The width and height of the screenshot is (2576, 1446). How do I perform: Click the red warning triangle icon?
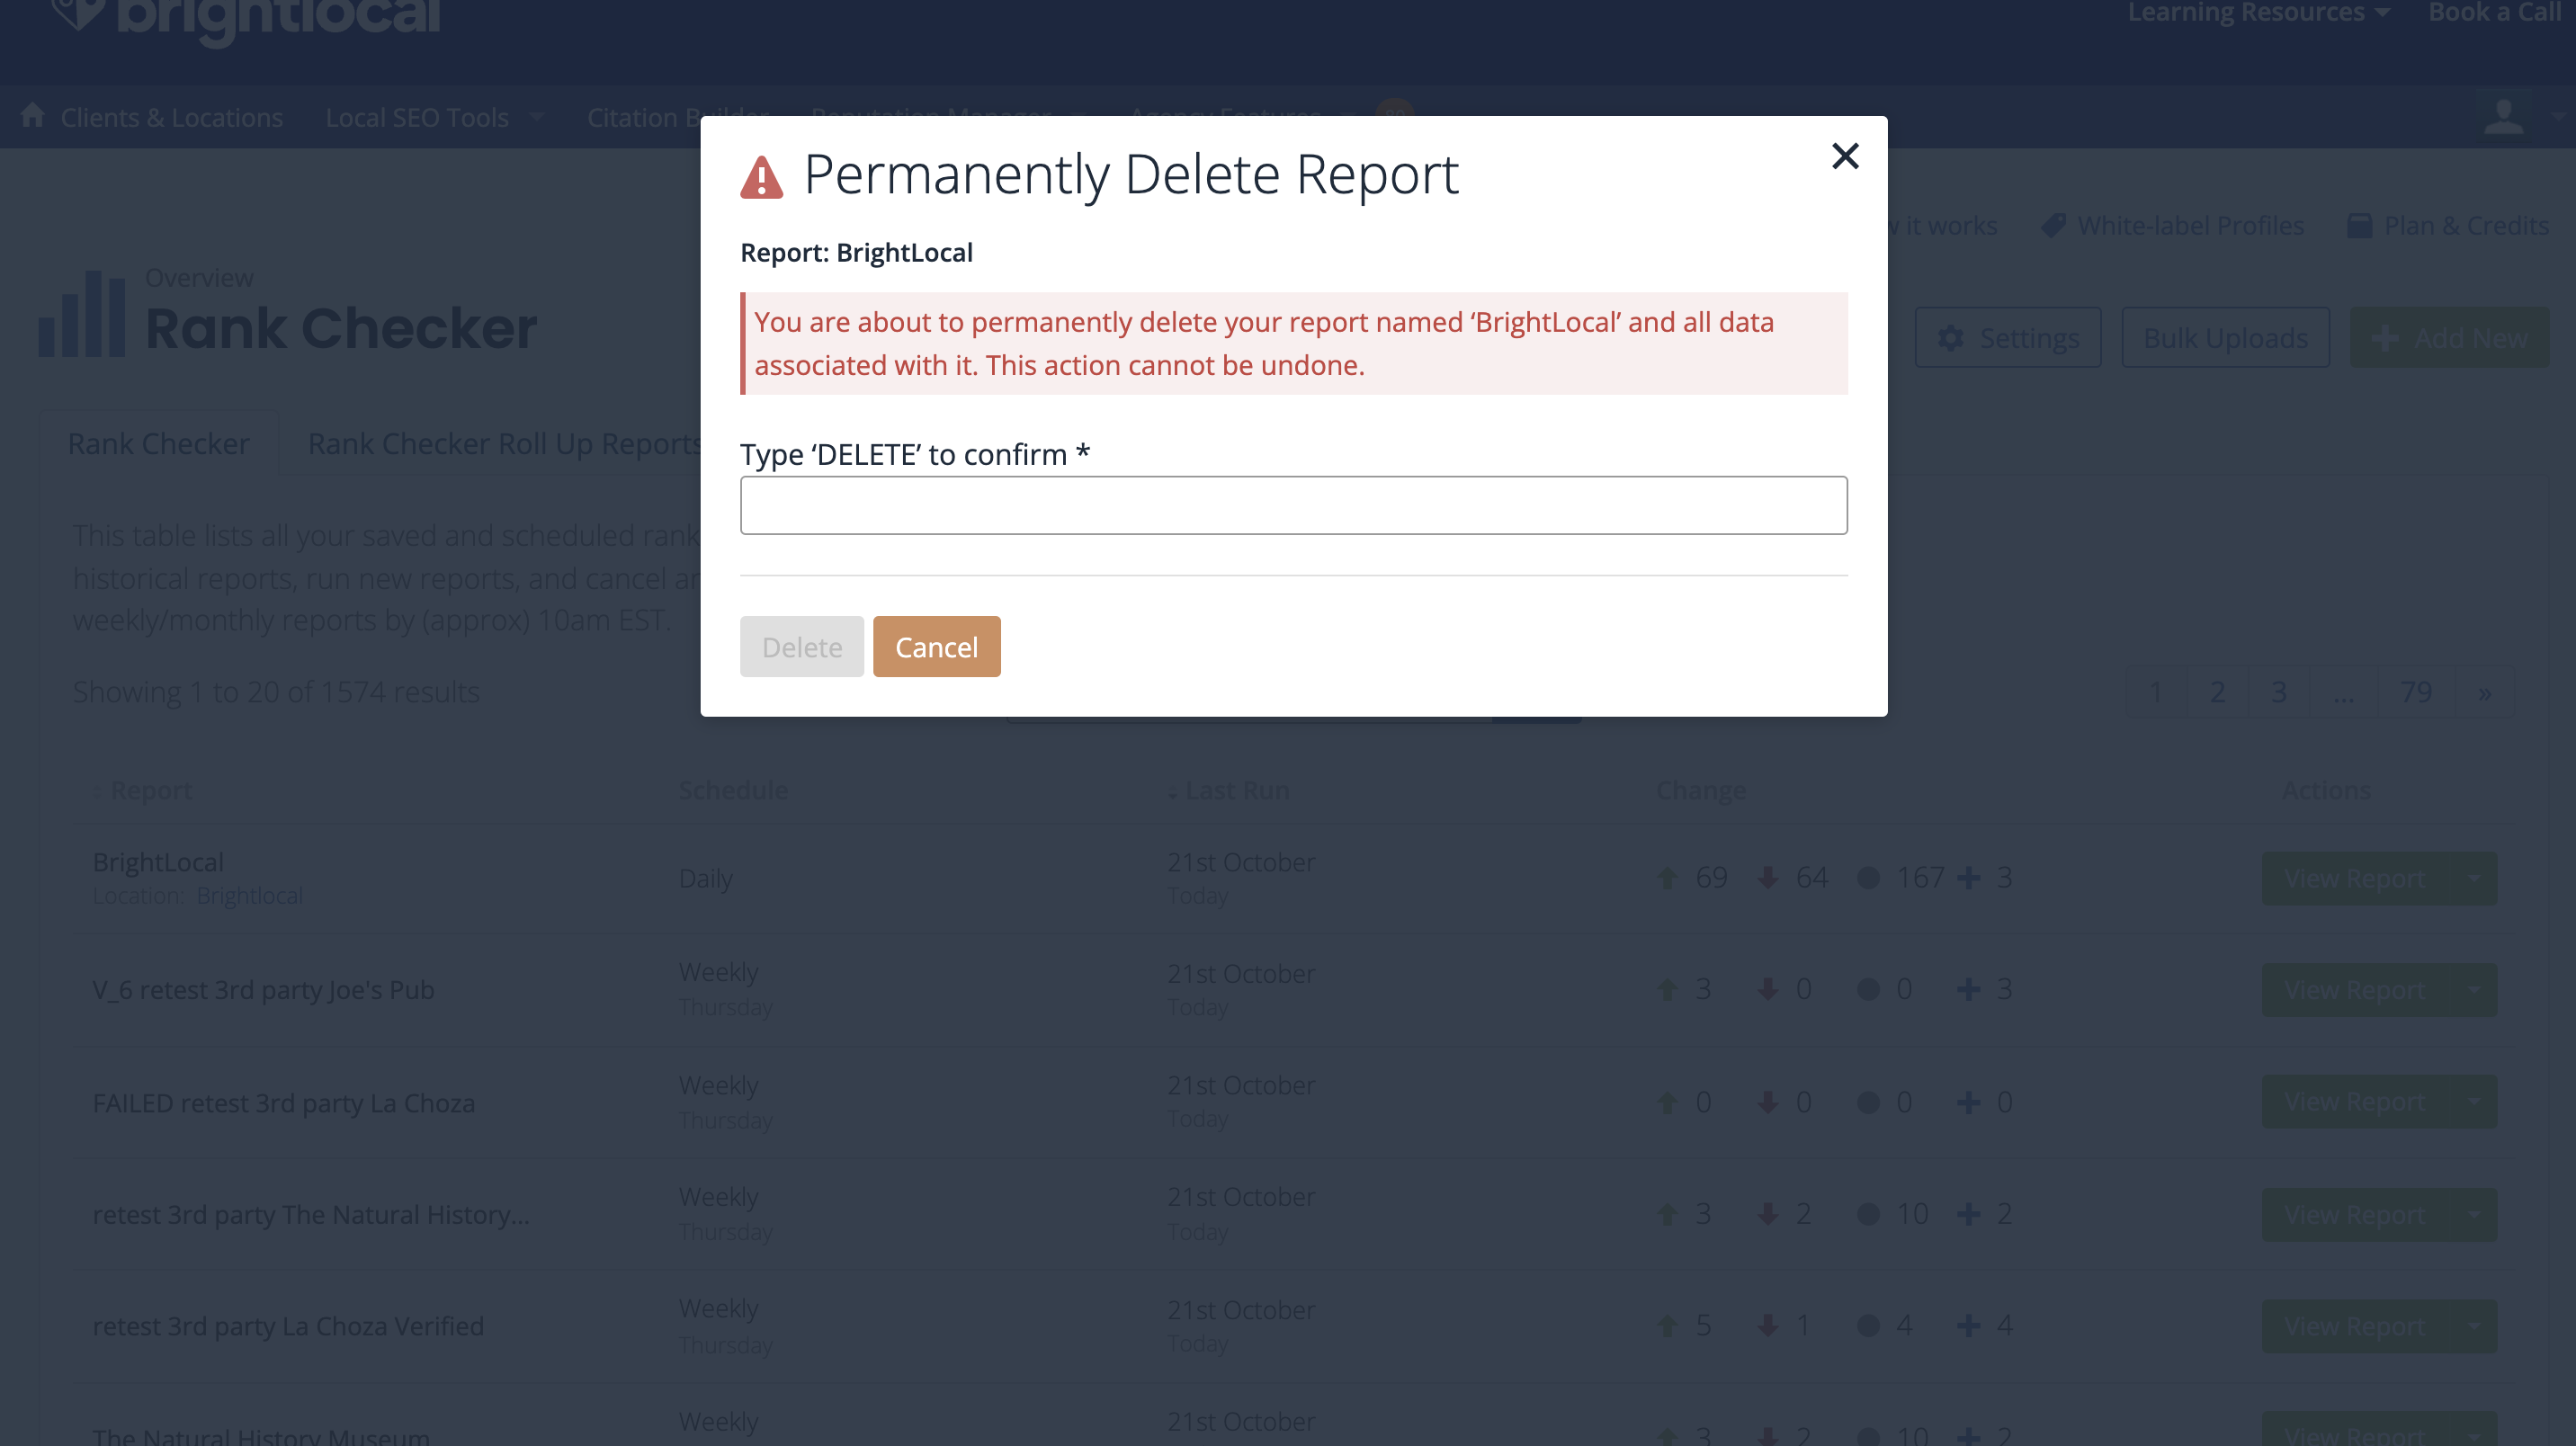761,178
